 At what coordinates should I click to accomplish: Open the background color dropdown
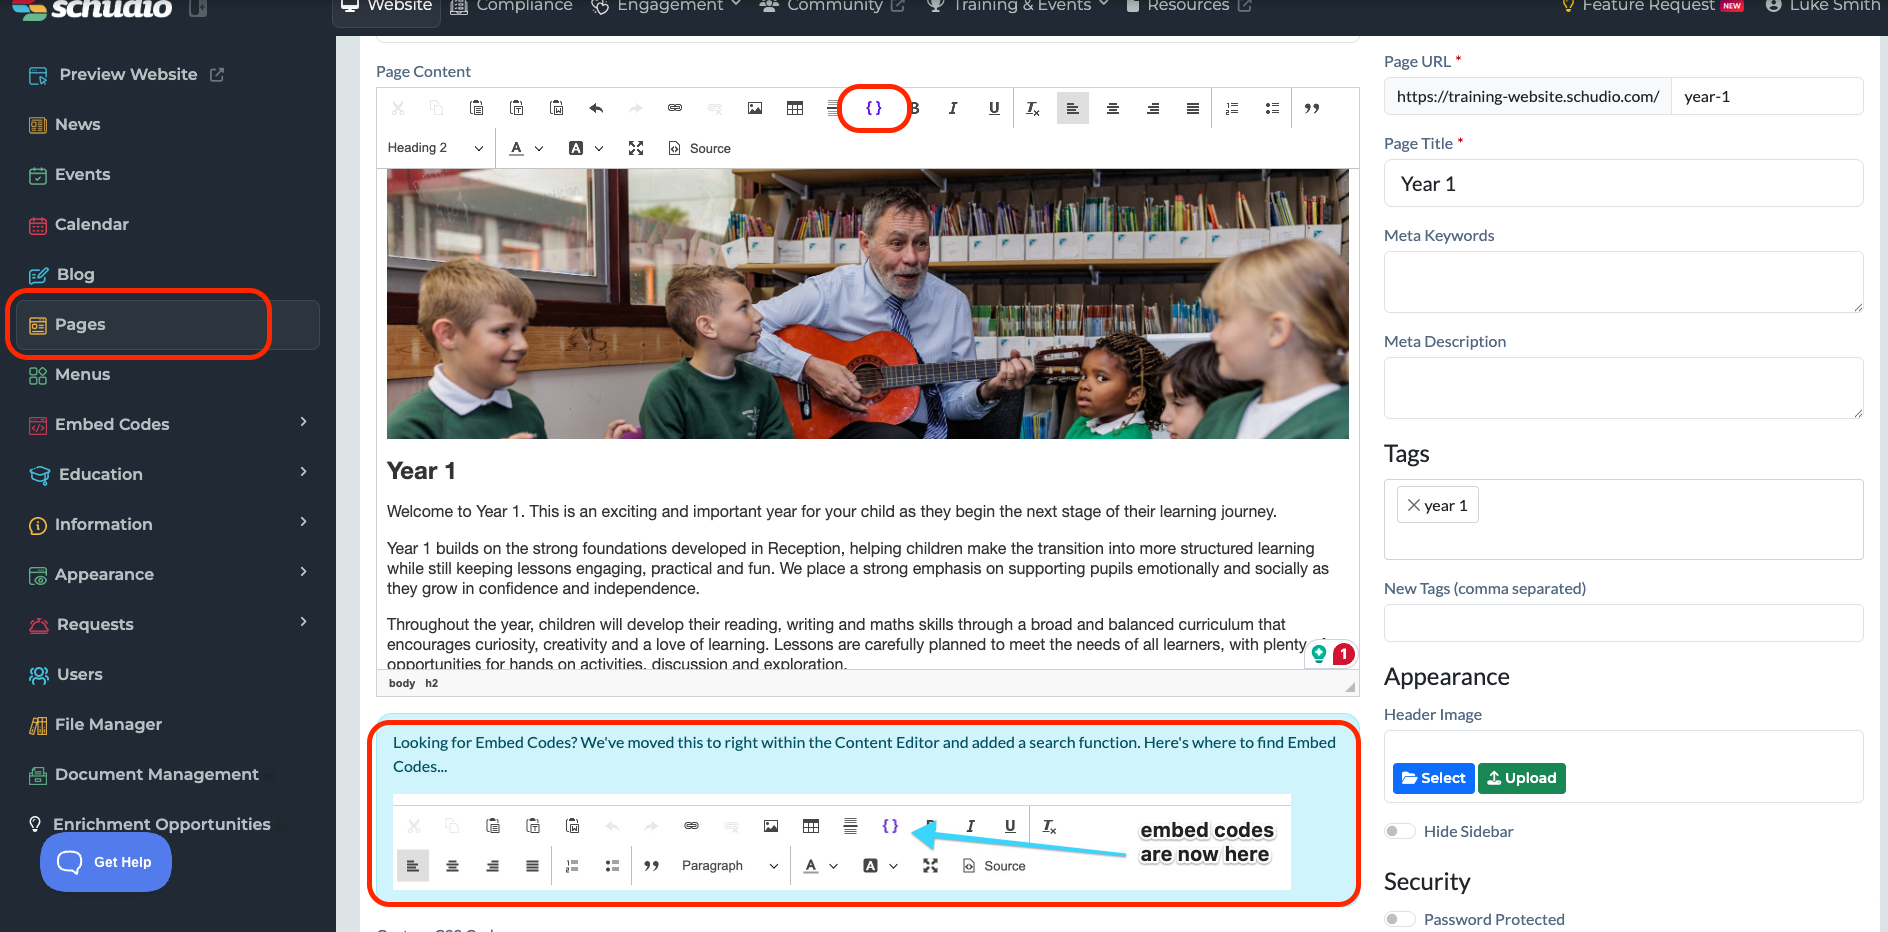(x=586, y=148)
